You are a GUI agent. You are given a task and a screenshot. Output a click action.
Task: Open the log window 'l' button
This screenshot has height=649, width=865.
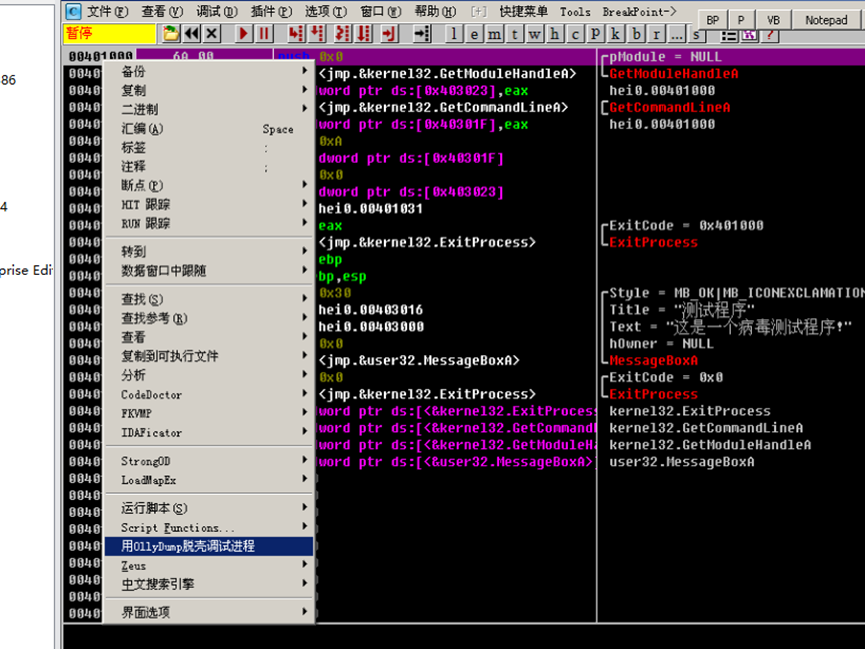tap(453, 34)
